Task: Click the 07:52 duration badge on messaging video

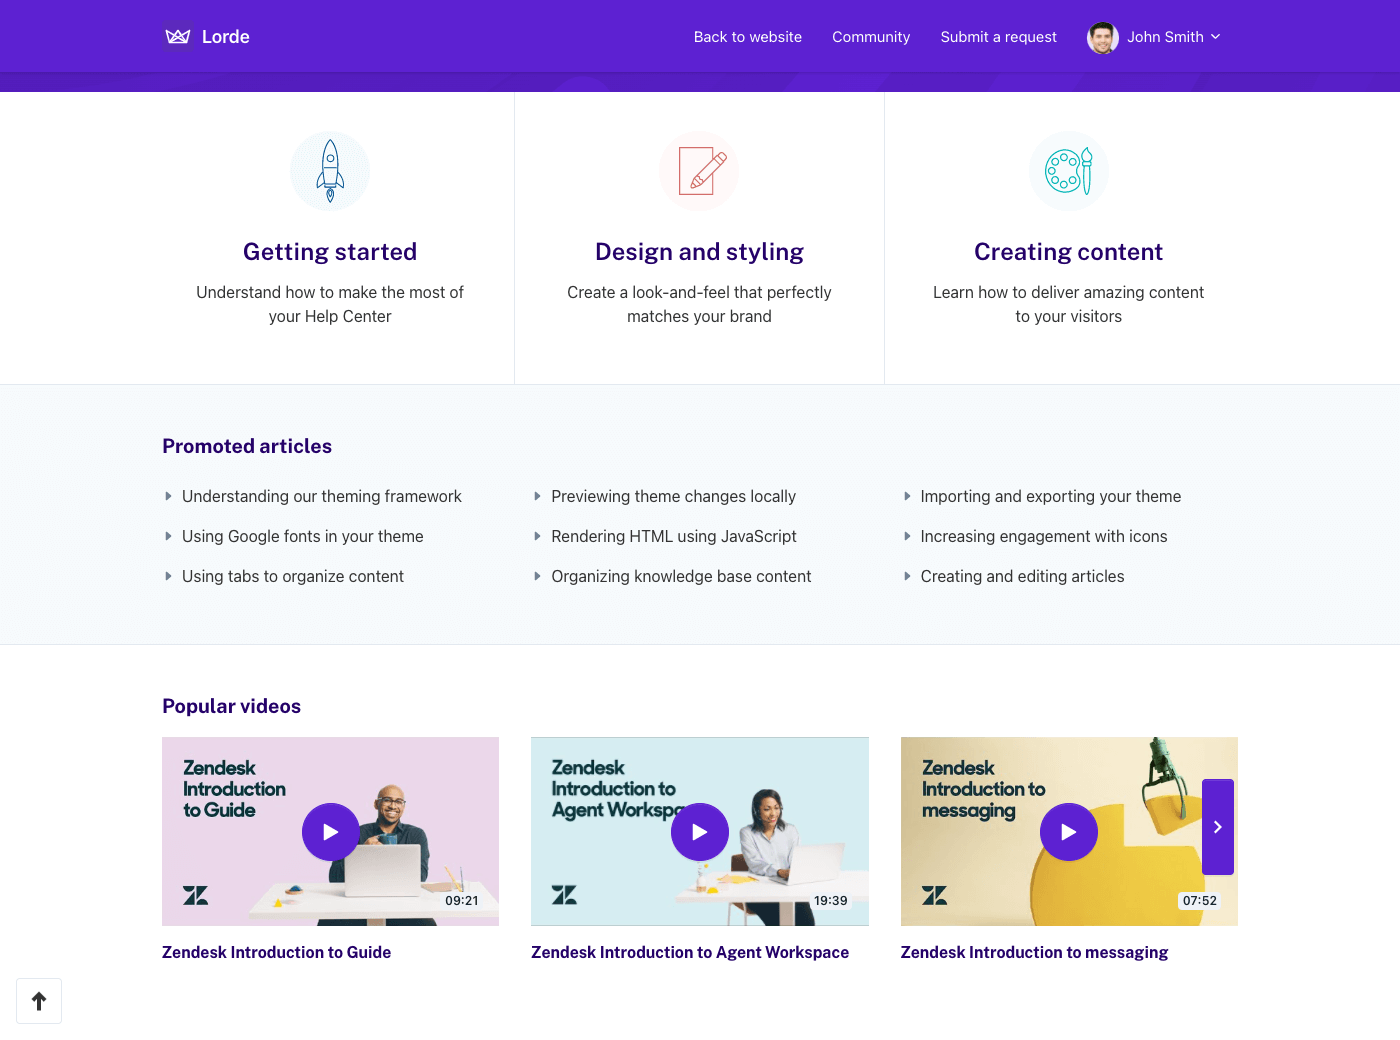Action: click(x=1200, y=901)
